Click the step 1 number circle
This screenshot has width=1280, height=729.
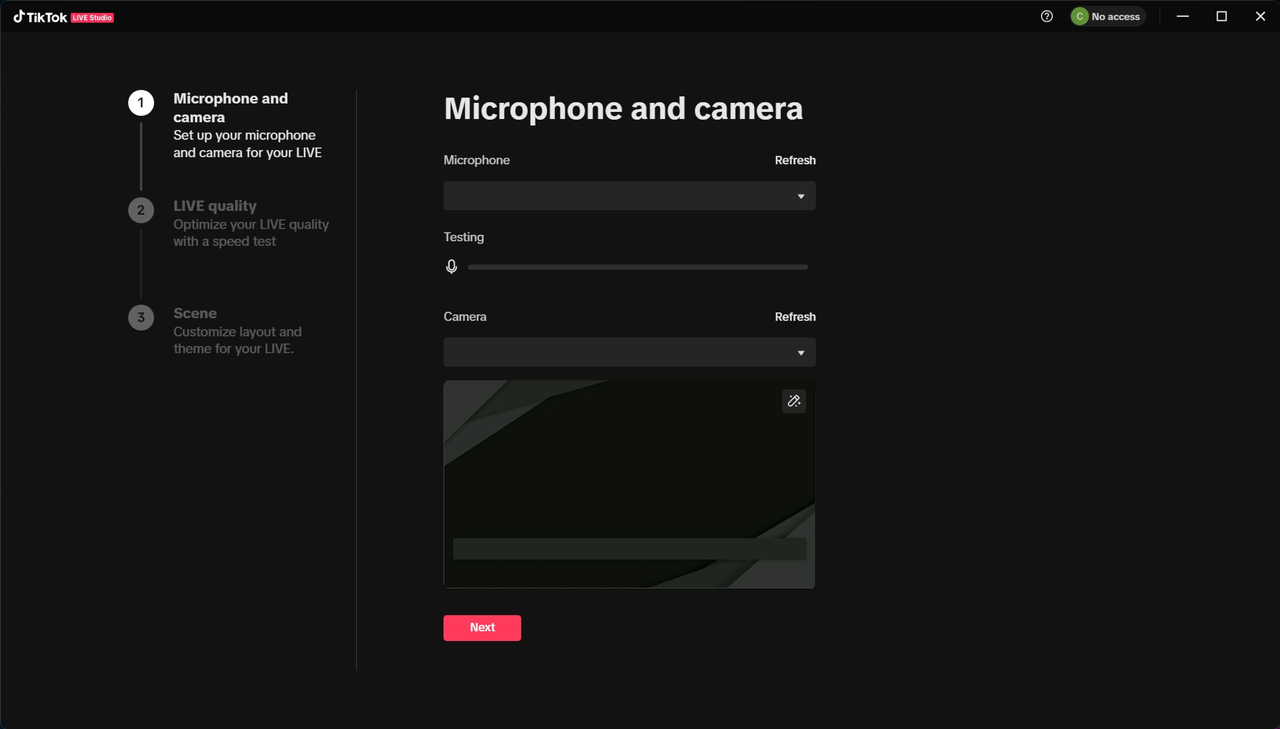141,103
